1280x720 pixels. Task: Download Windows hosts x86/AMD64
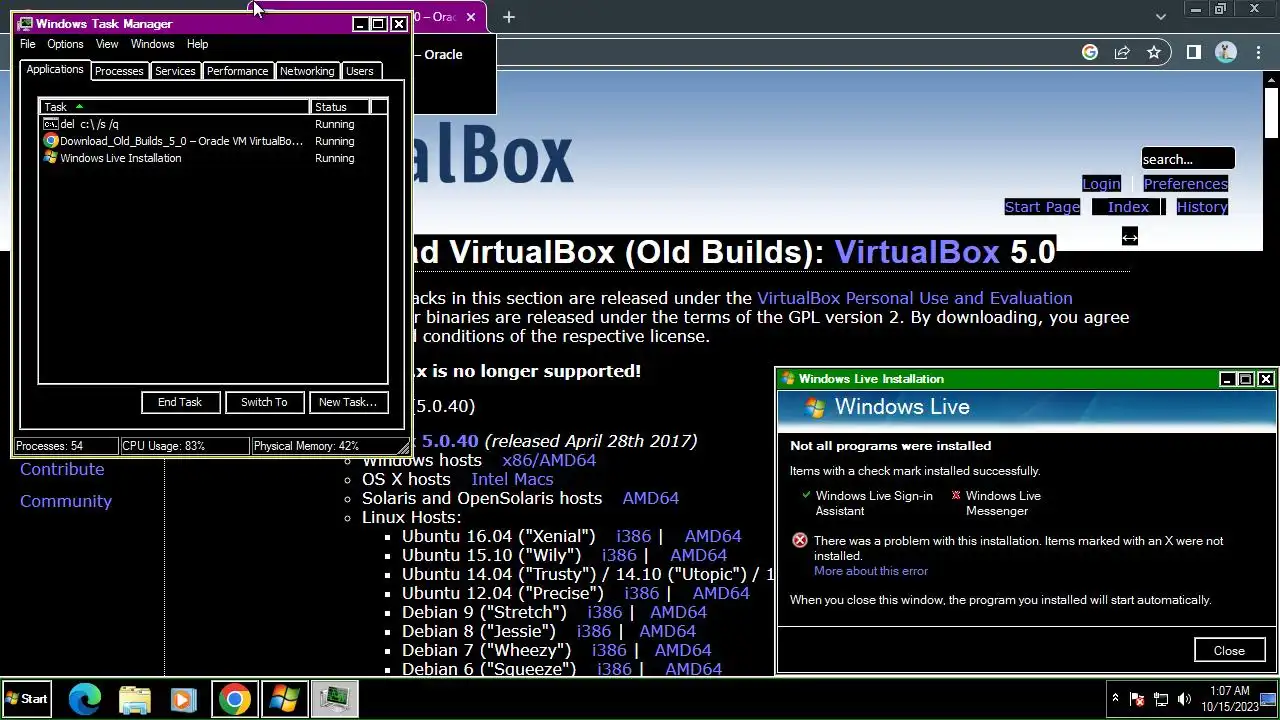pos(548,460)
